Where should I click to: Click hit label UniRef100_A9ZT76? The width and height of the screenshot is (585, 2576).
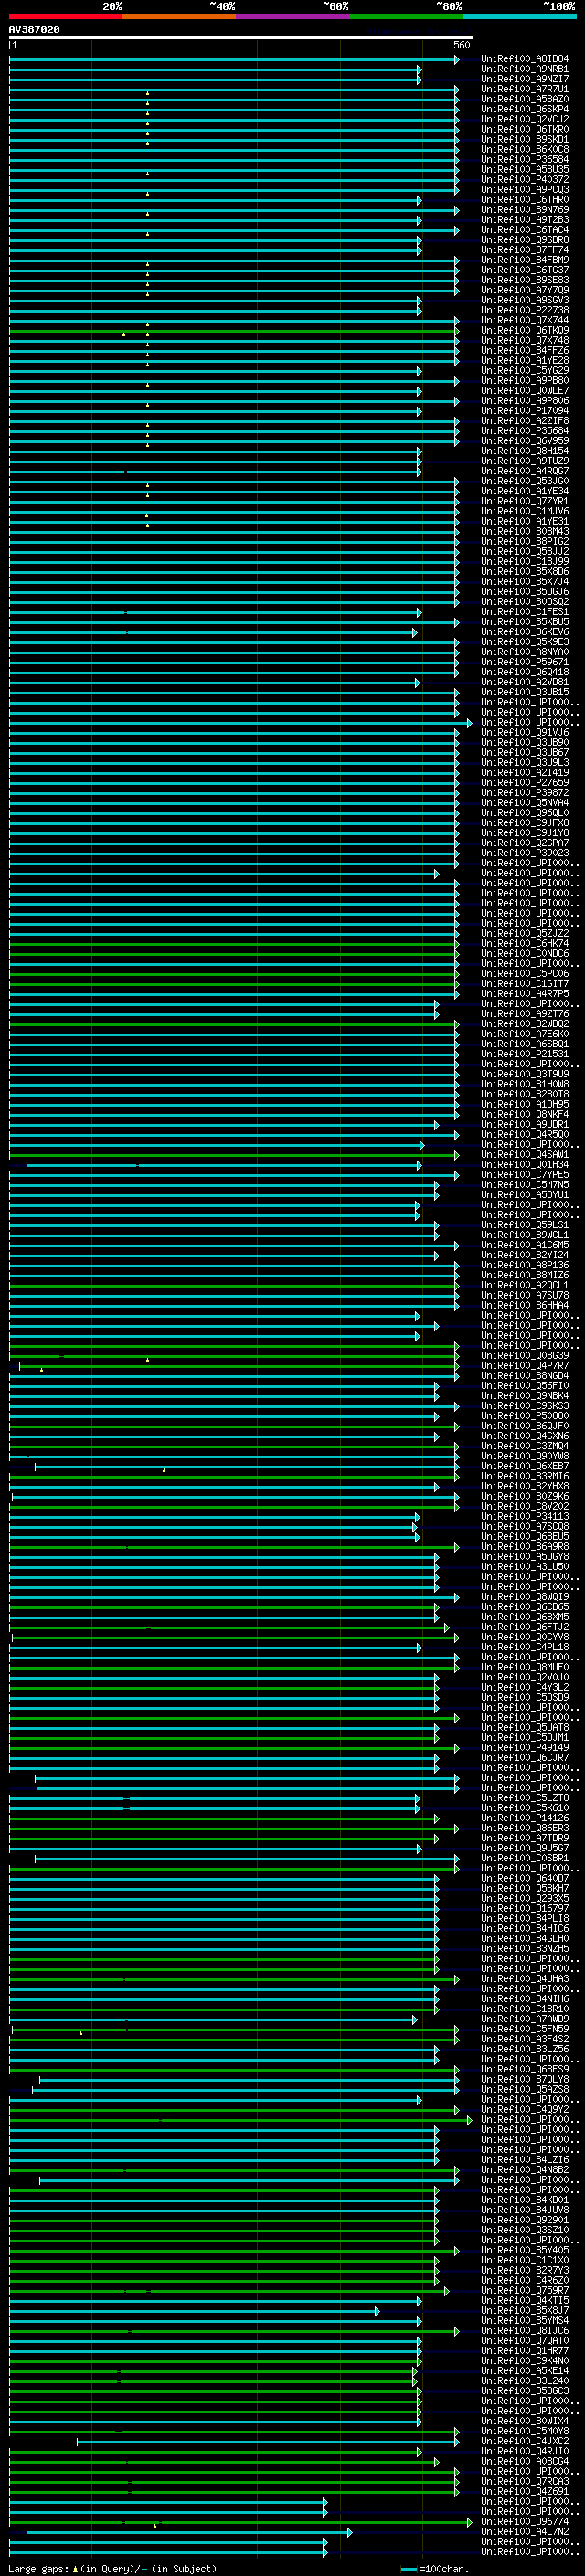[x=525, y=1014]
